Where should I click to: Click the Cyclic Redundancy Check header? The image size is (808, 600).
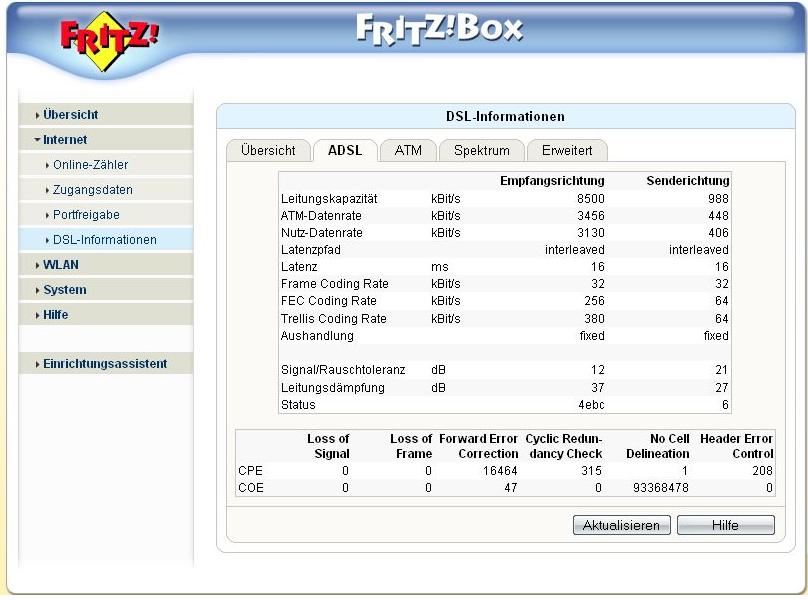564,446
